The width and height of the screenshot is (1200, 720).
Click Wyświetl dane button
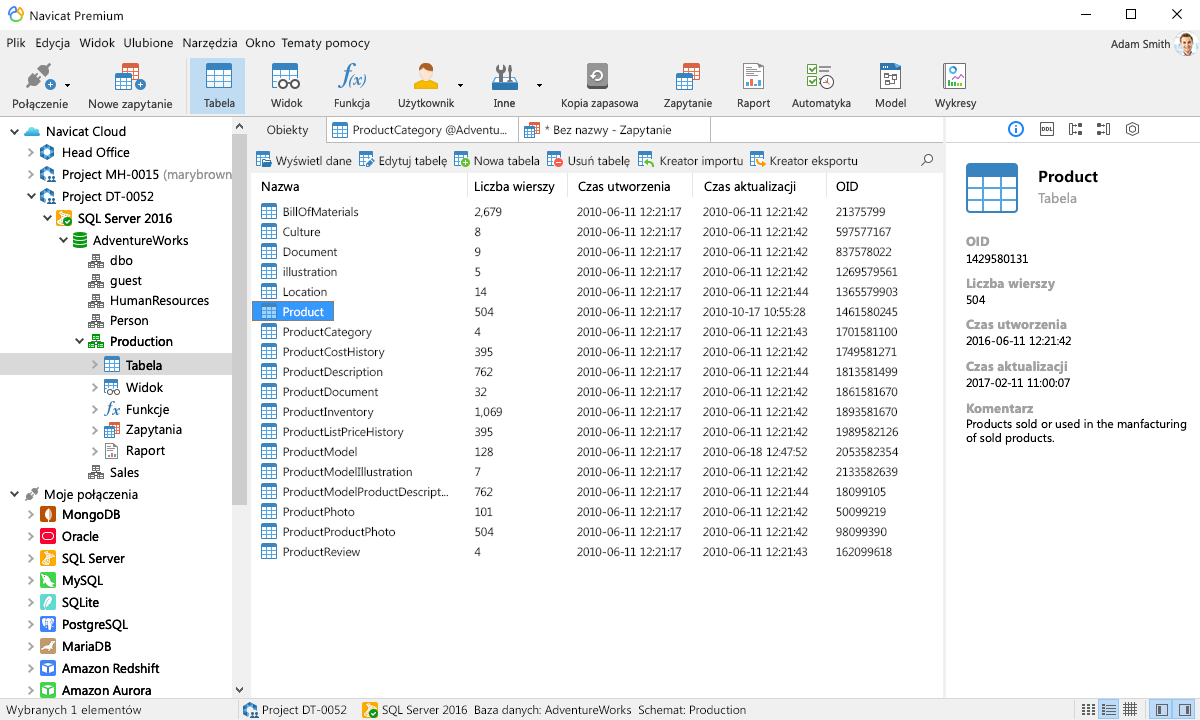(304, 160)
